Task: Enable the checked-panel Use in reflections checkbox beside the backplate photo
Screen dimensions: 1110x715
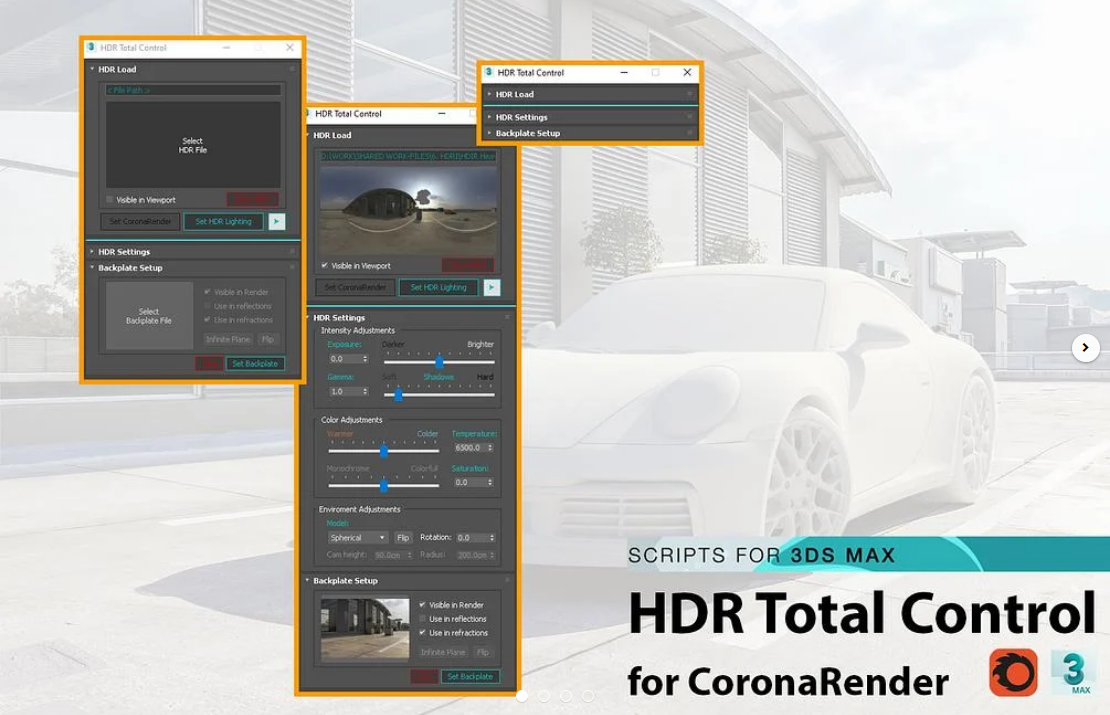Action: (x=423, y=619)
